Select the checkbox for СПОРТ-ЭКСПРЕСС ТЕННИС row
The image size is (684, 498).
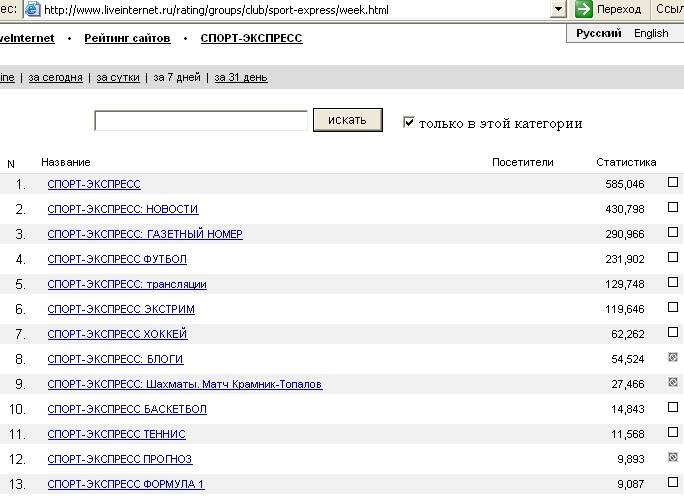(673, 432)
